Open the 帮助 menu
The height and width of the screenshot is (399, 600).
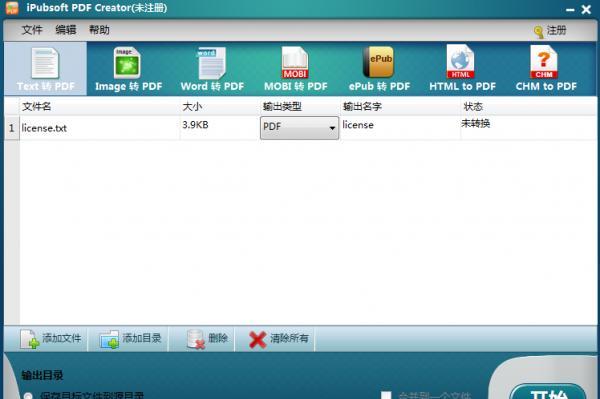[x=99, y=30]
